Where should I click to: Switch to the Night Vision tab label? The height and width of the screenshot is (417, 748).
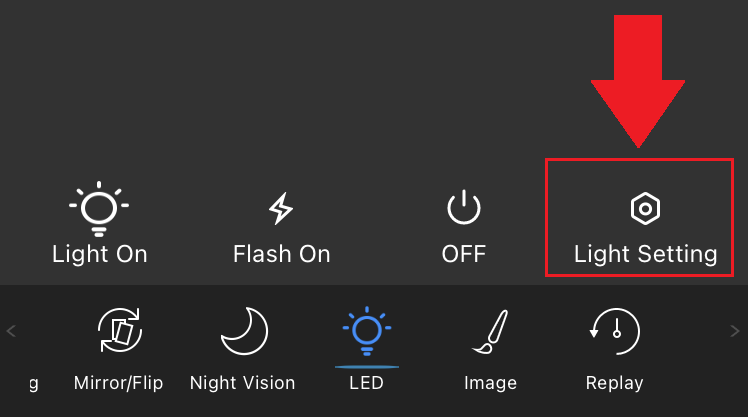coord(242,383)
